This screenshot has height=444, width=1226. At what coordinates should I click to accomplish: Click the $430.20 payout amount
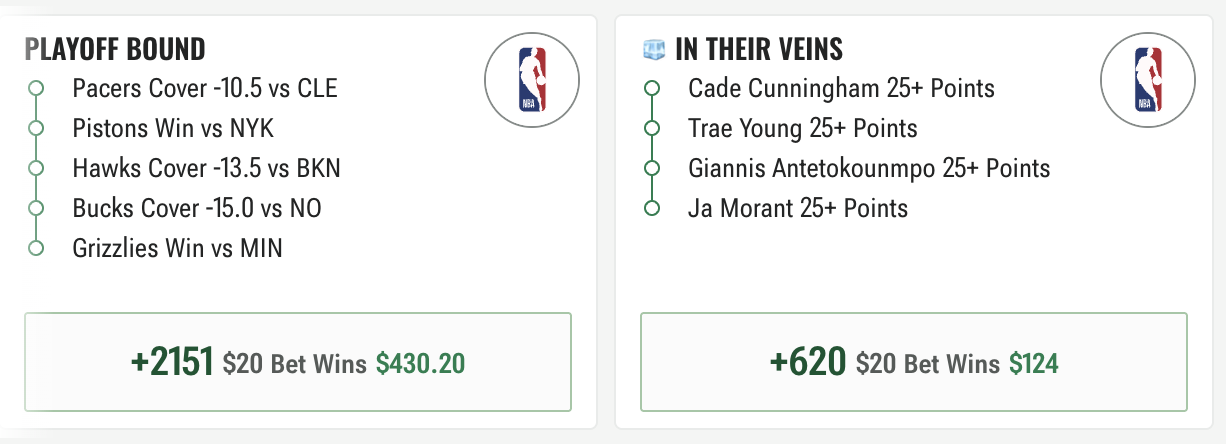[x=420, y=363]
